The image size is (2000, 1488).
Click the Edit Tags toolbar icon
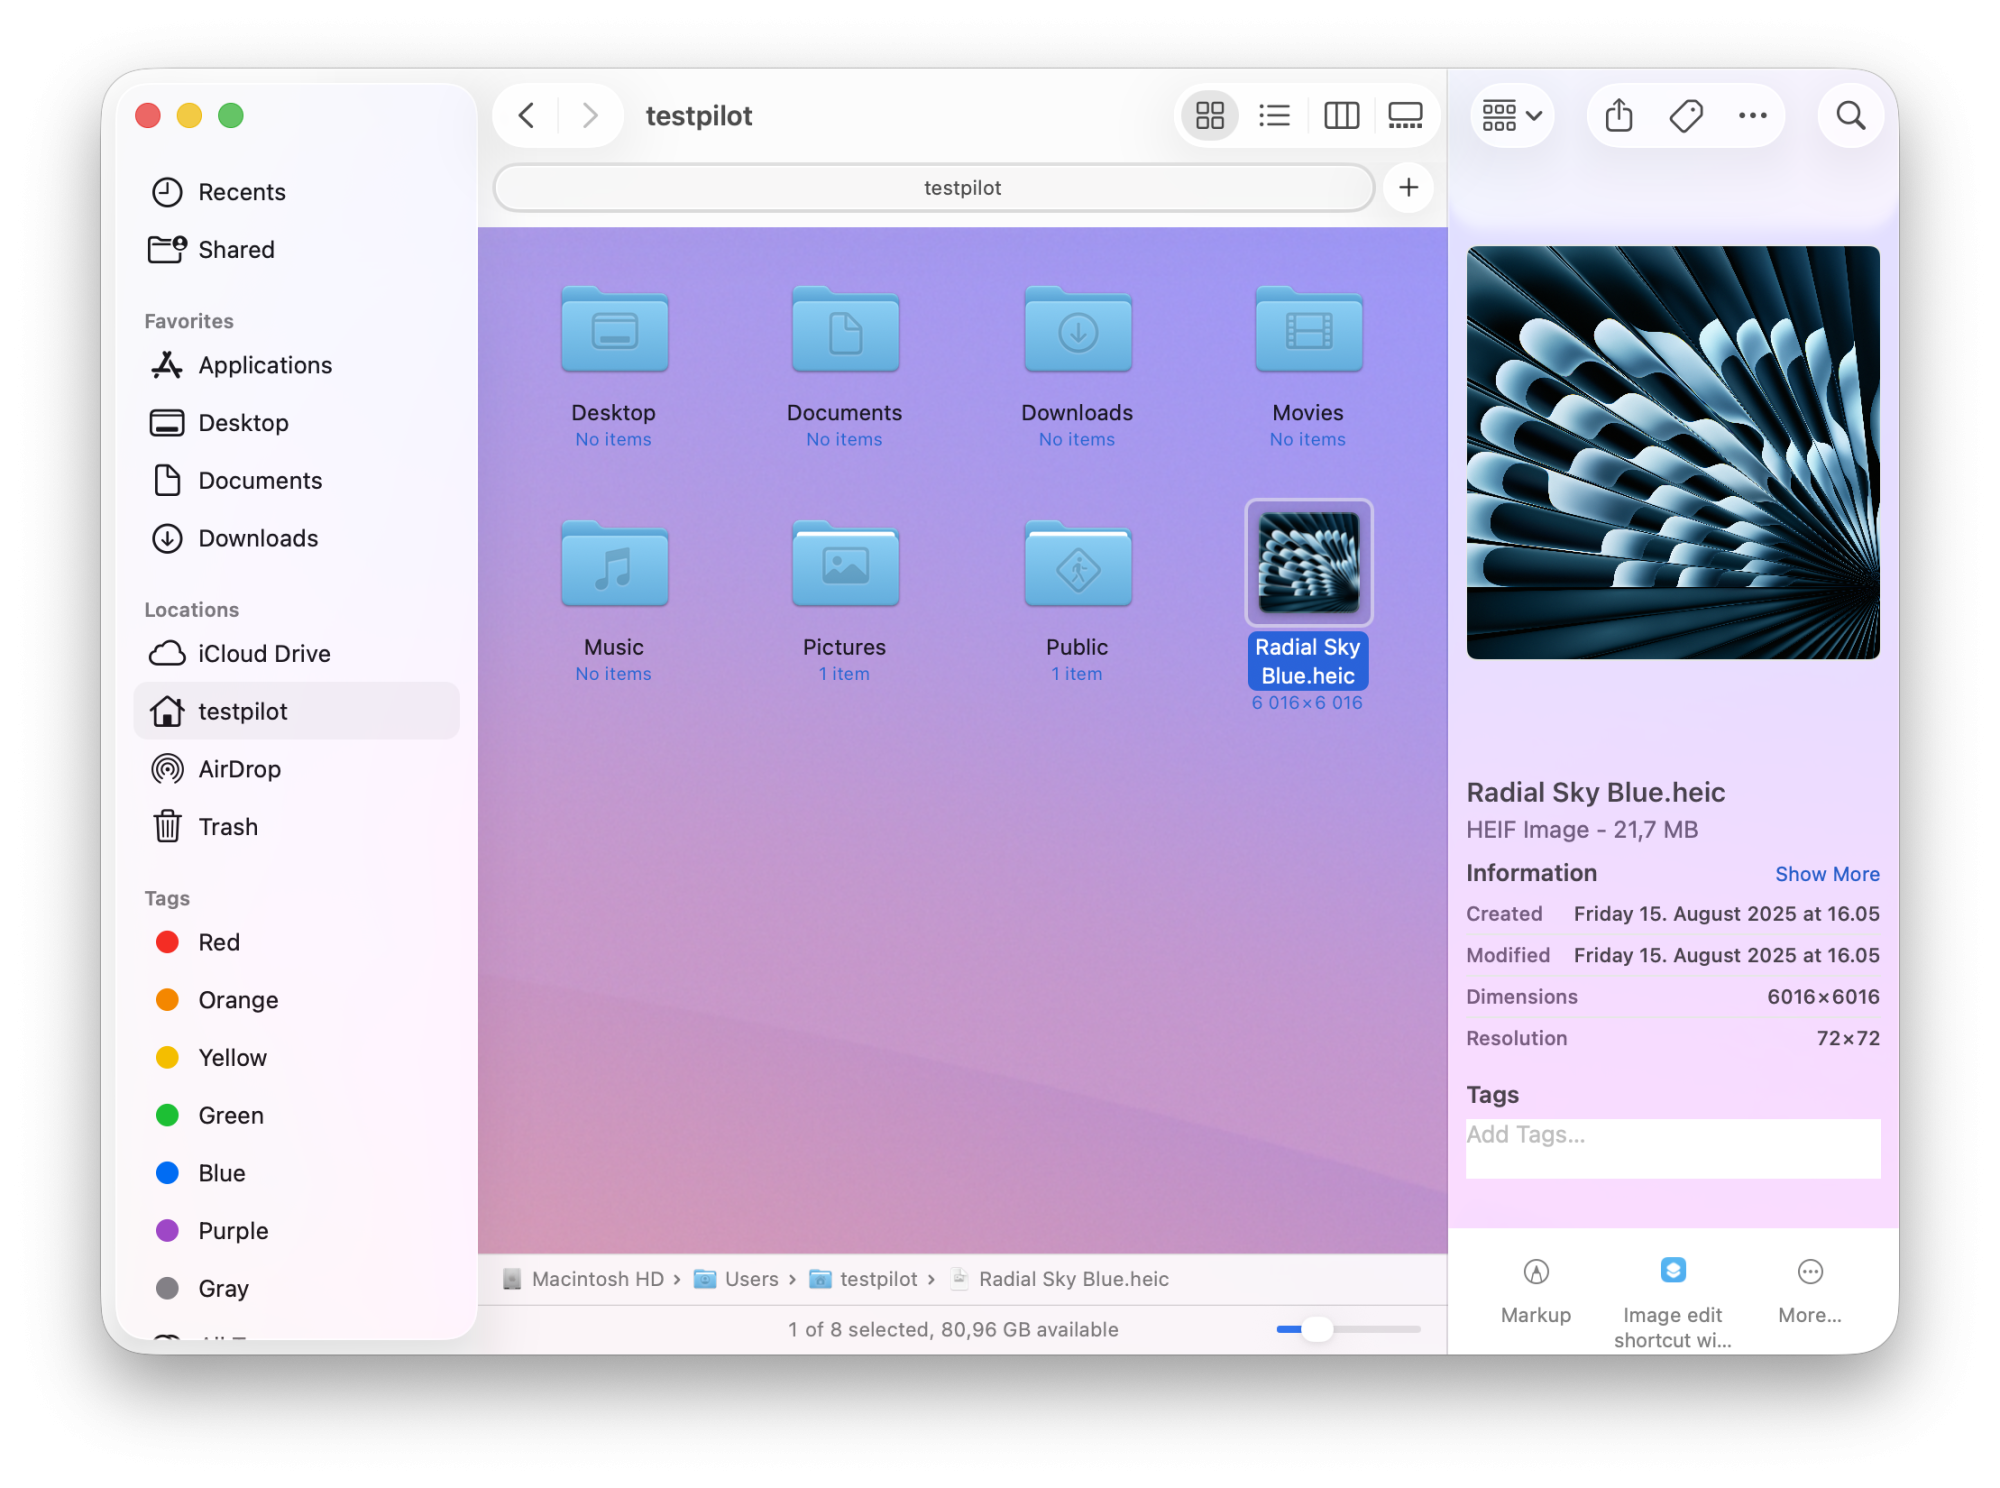coord(1685,116)
